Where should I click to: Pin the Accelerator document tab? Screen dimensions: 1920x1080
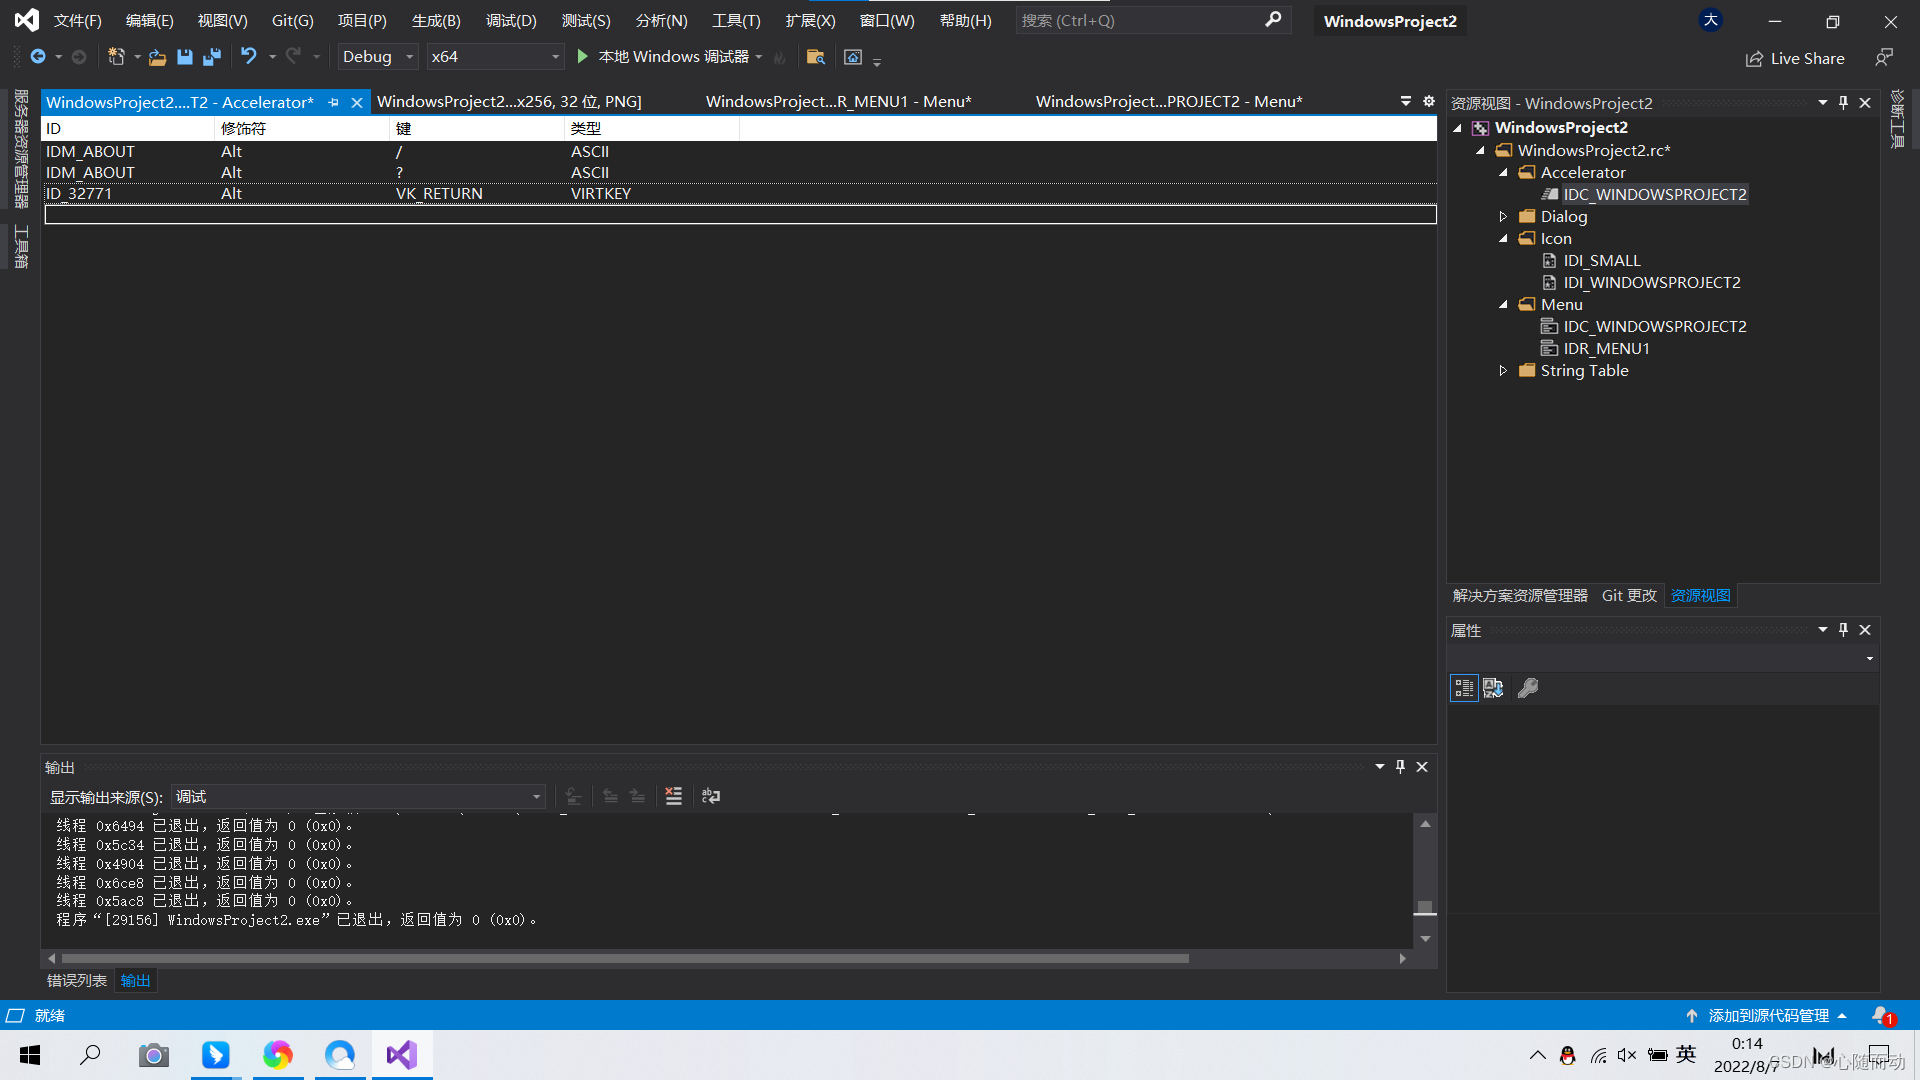click(x=334, y=102)
